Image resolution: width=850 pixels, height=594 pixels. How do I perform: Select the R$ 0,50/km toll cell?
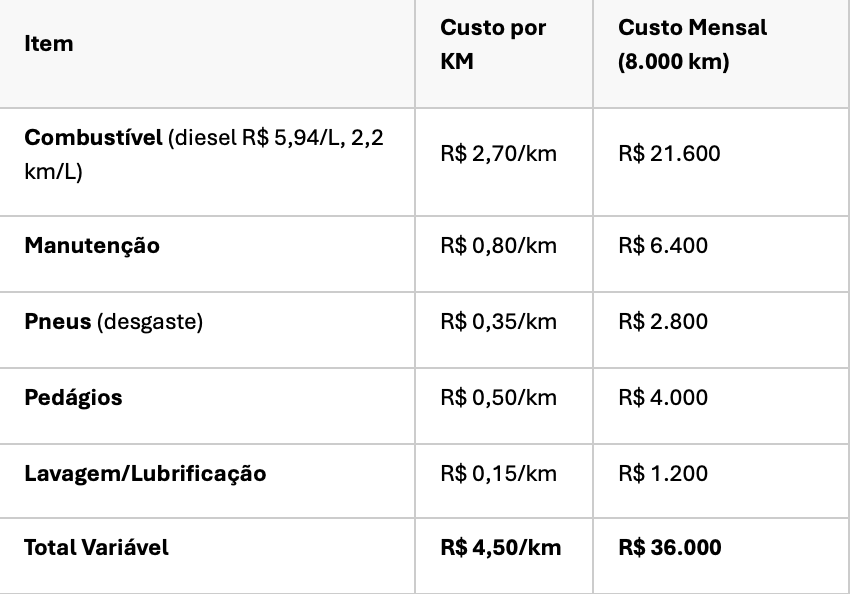click(x=498, y=398)
